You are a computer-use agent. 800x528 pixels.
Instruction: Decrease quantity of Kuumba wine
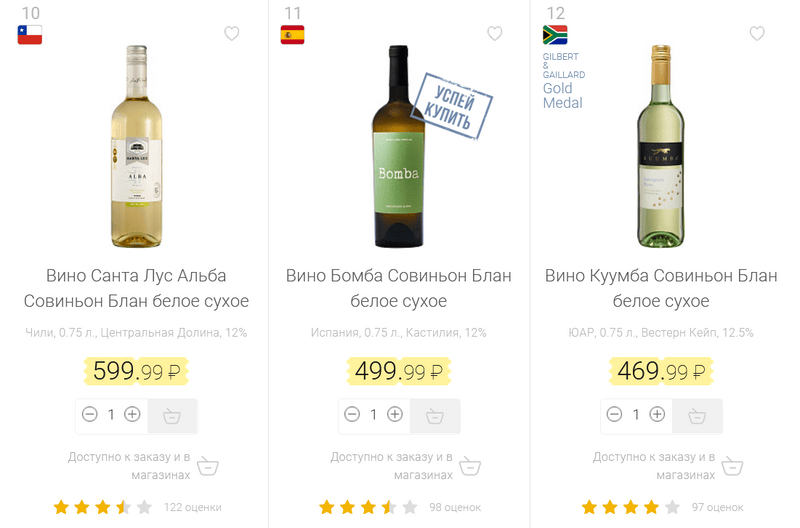click(615, 414)
